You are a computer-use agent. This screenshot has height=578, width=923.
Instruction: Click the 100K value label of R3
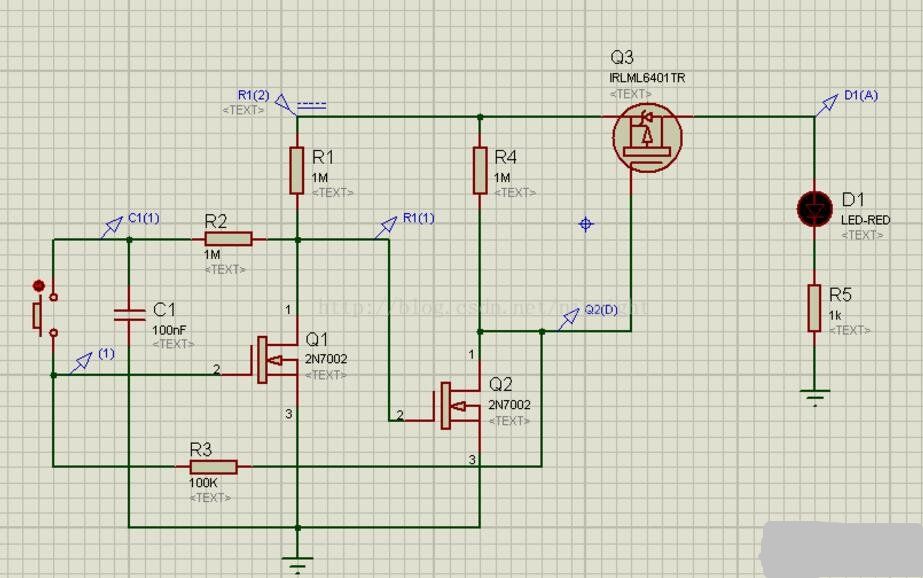(203, 483)
